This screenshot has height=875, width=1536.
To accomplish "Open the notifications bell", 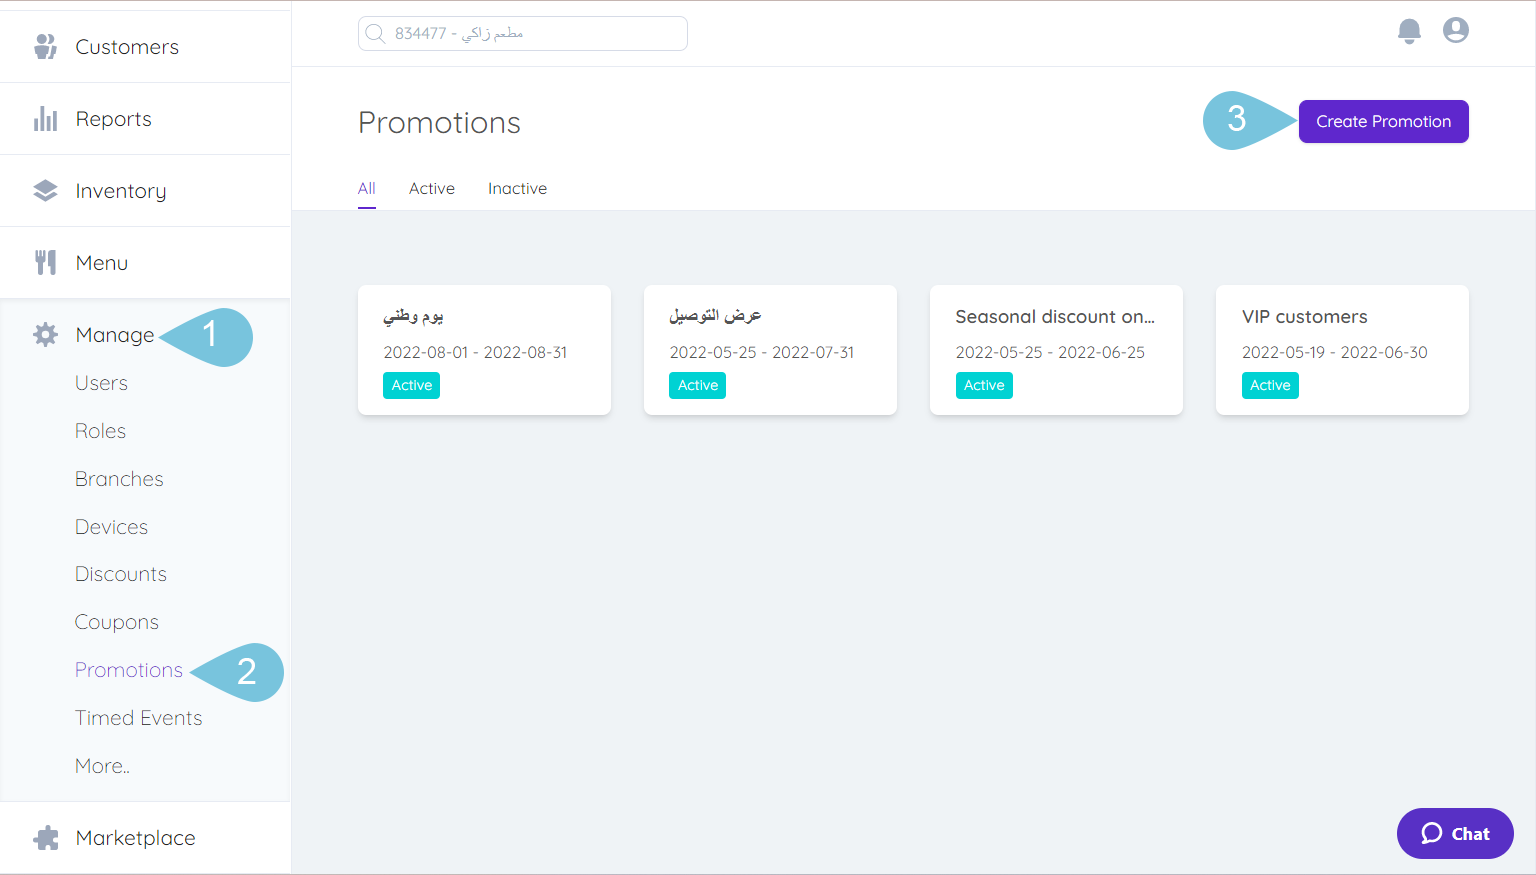I will point(1409,31).
